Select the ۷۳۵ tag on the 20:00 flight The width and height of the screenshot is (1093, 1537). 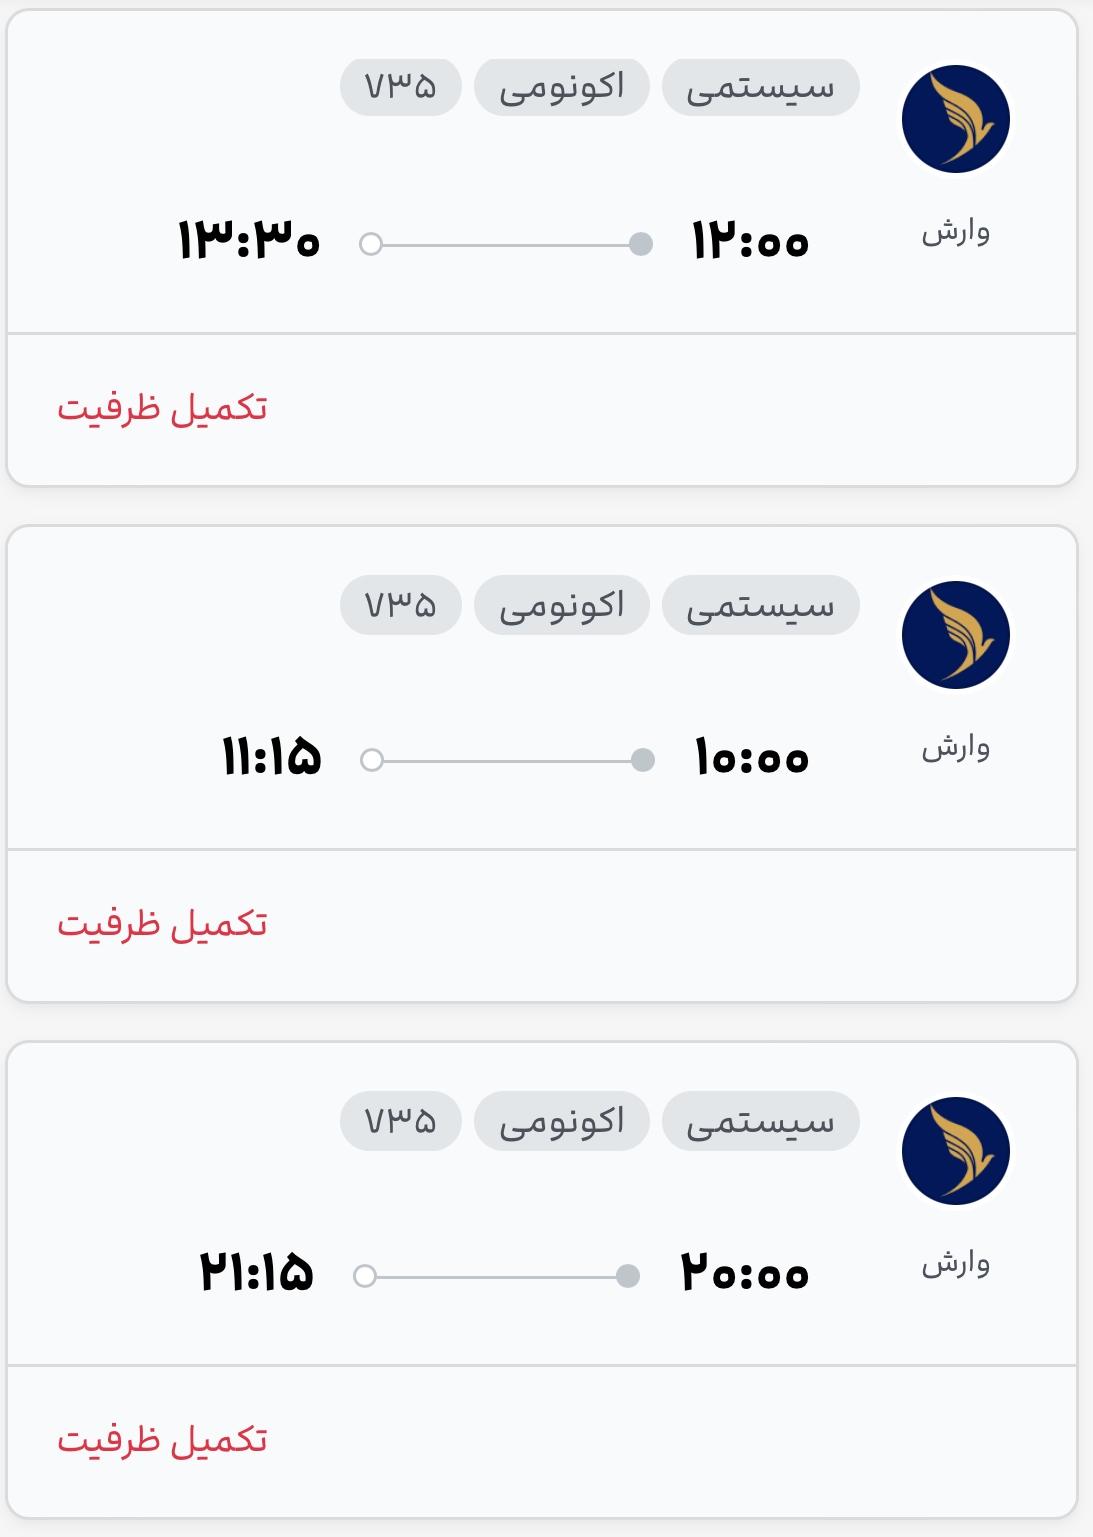point(401,1121)
